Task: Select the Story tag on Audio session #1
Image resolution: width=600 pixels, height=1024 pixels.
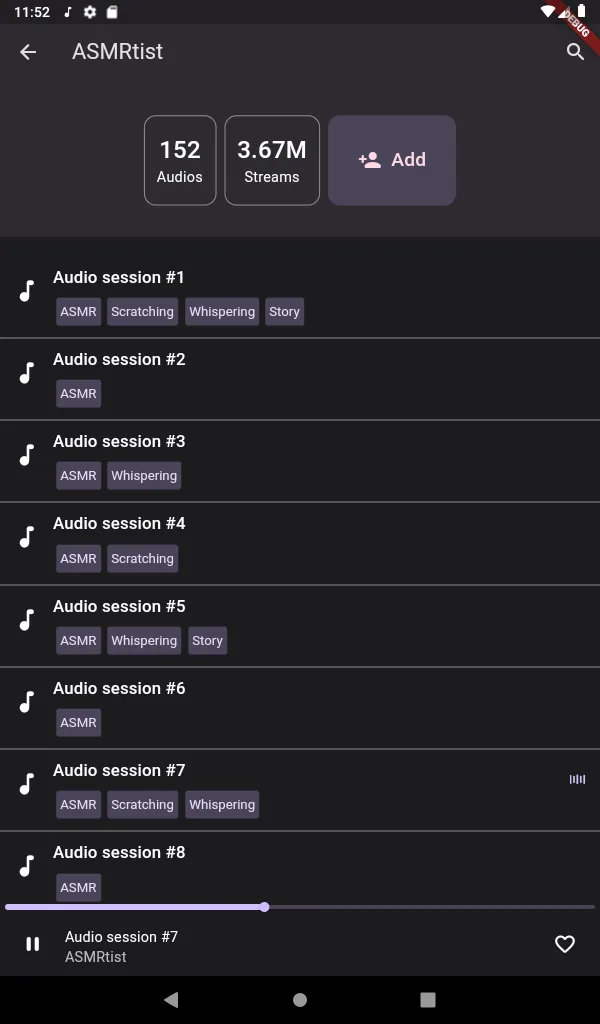Action: (284, 311)
